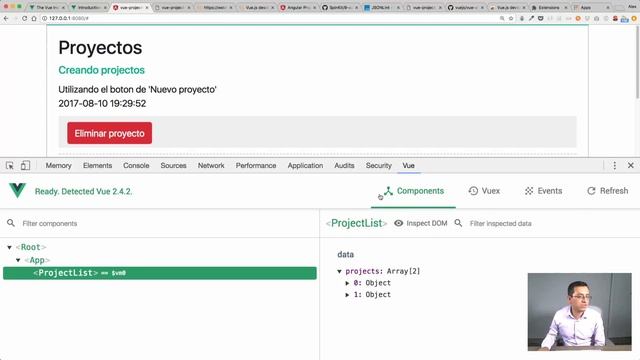Open the Memory devtools tab
Screen dimensions: 640x360
pos(58,165)
